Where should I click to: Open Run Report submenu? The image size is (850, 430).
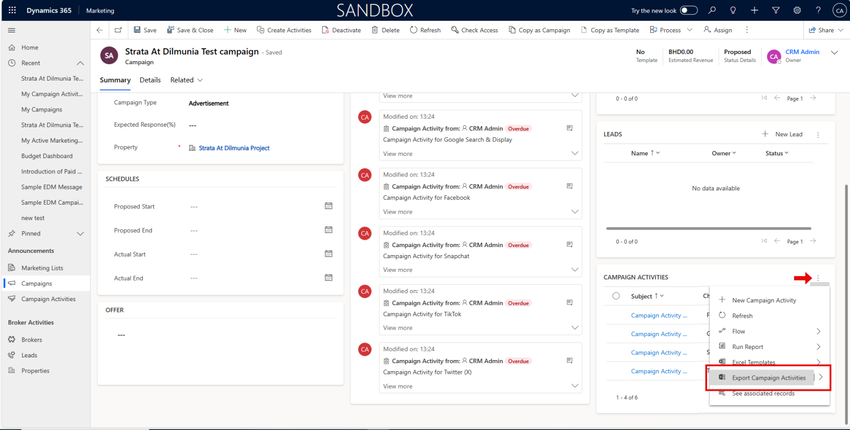click(x=769, y=347)
